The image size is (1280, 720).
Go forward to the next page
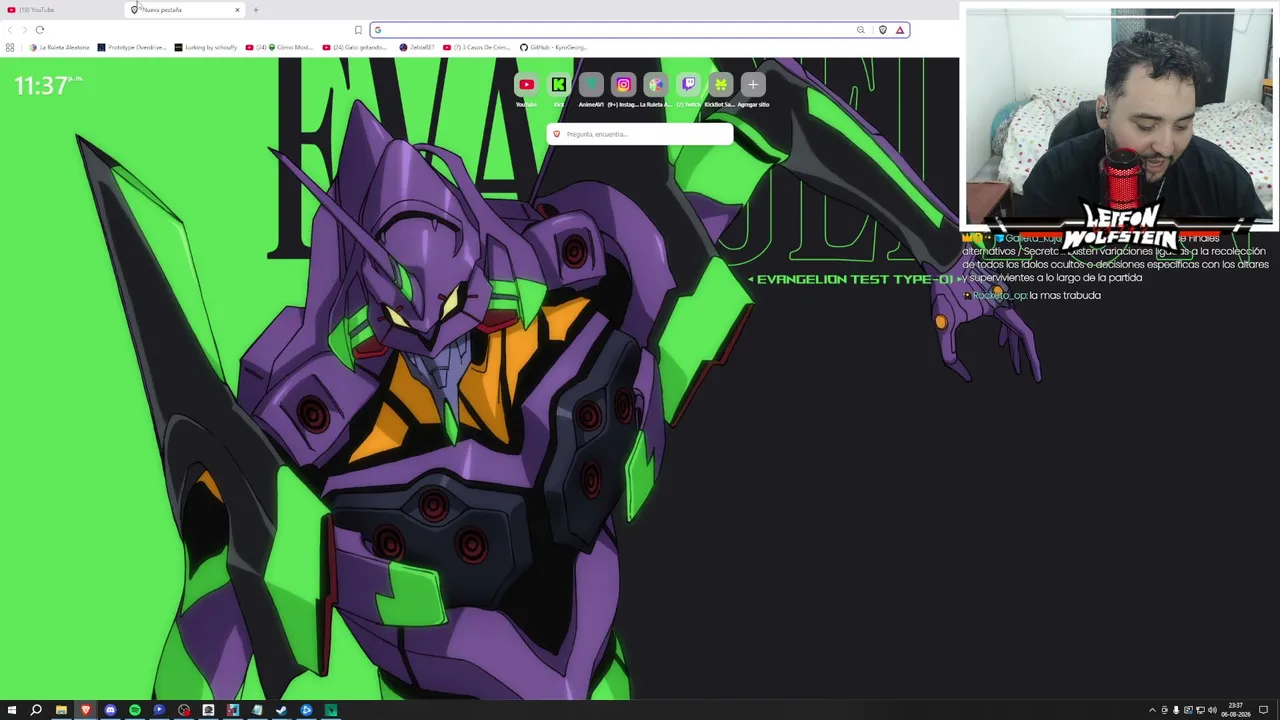(25, 30)
